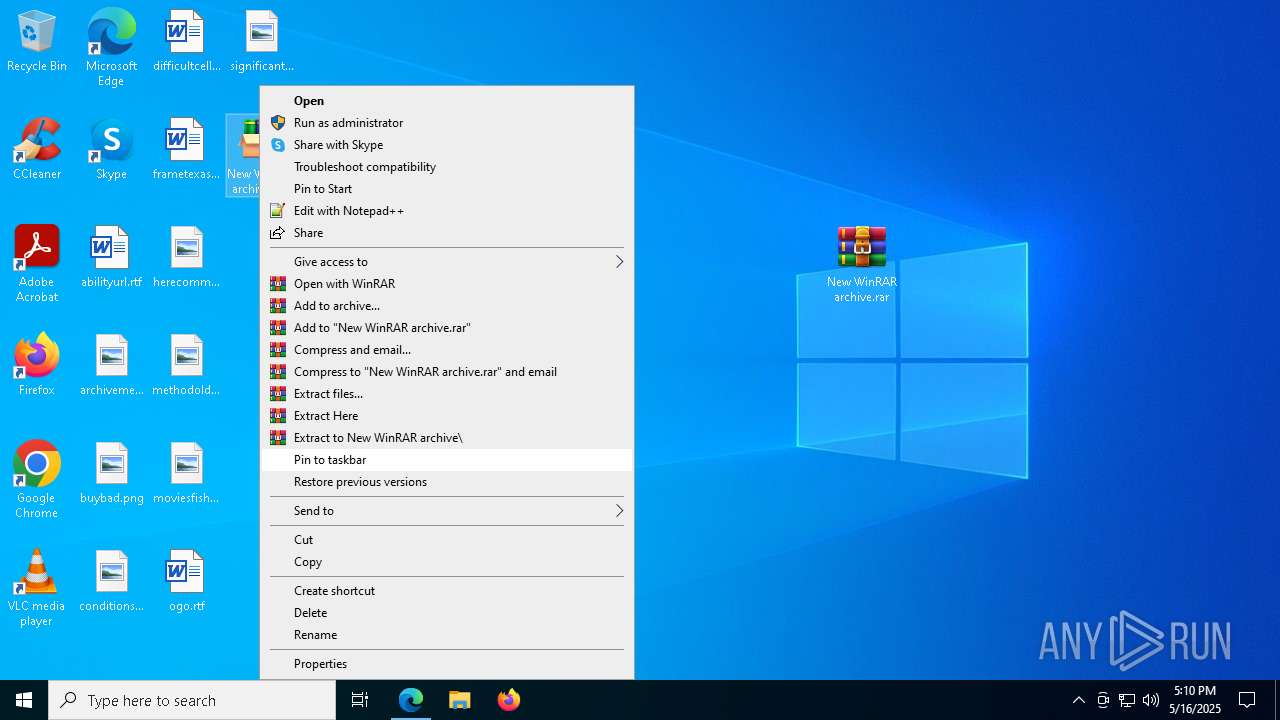Choose Extract files...

[x=447, y=394]
